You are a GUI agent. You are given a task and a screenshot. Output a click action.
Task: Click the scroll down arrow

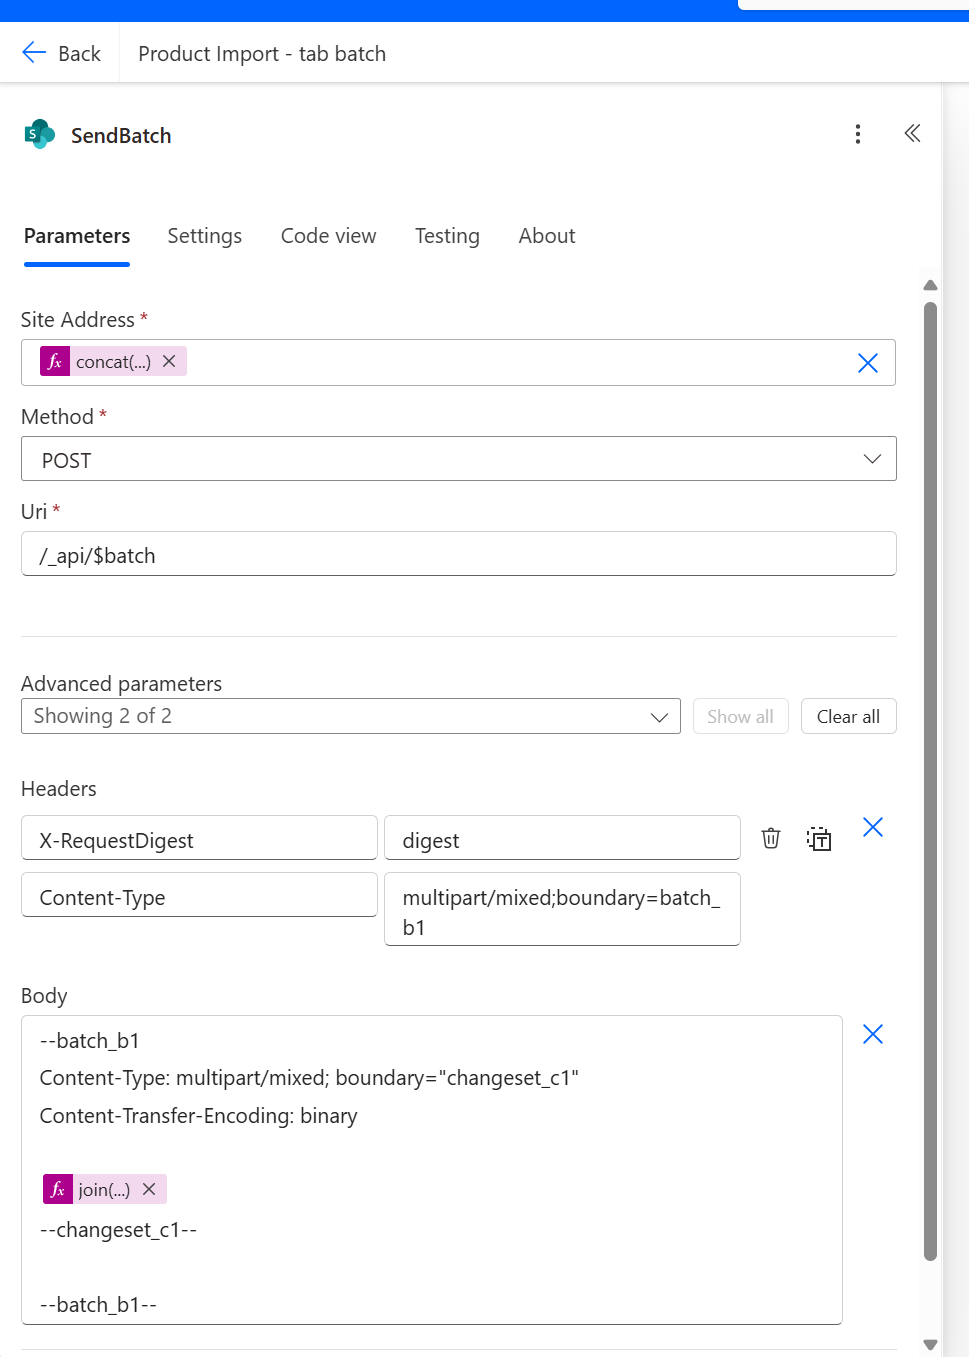click(x=930, y=1344)
